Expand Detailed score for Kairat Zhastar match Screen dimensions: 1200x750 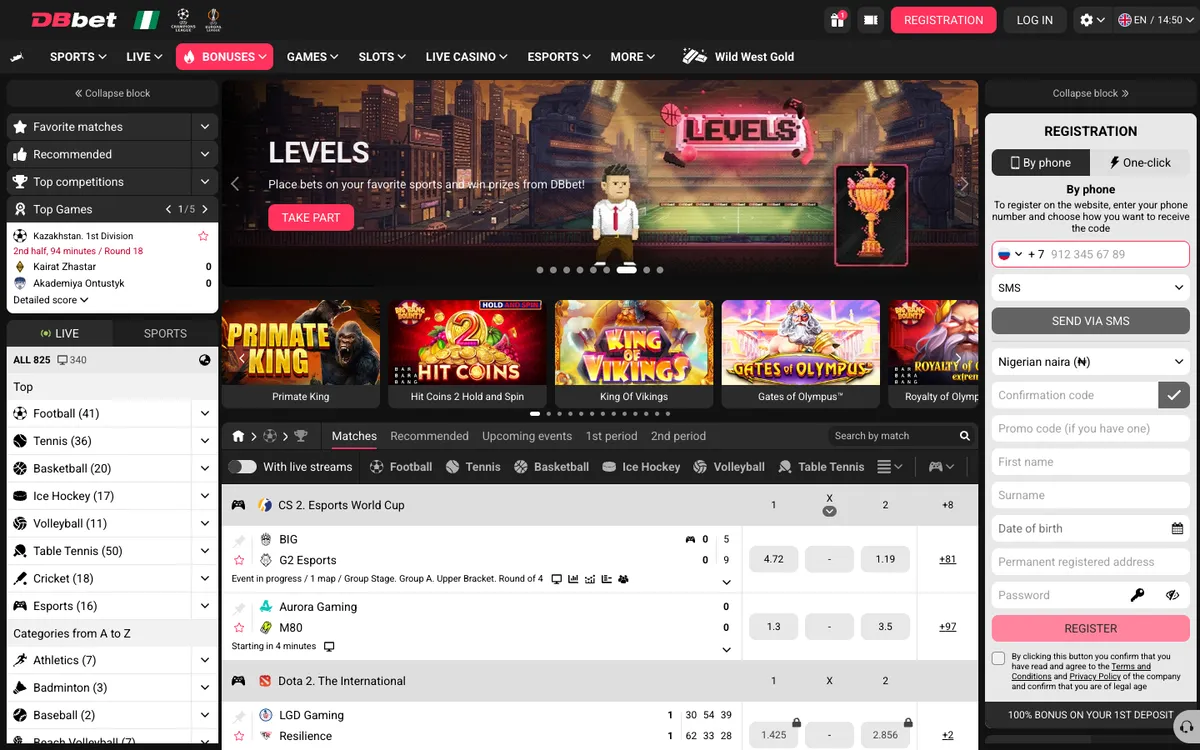pos(51,300)
